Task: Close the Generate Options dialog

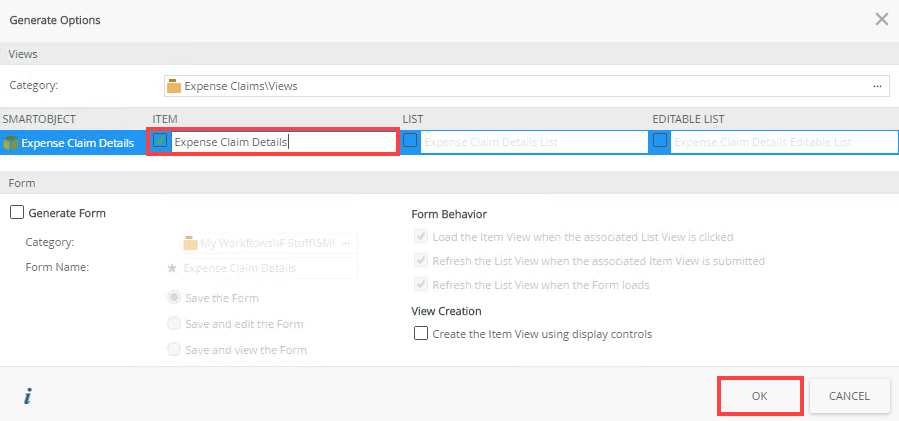Action: point(881,19)
